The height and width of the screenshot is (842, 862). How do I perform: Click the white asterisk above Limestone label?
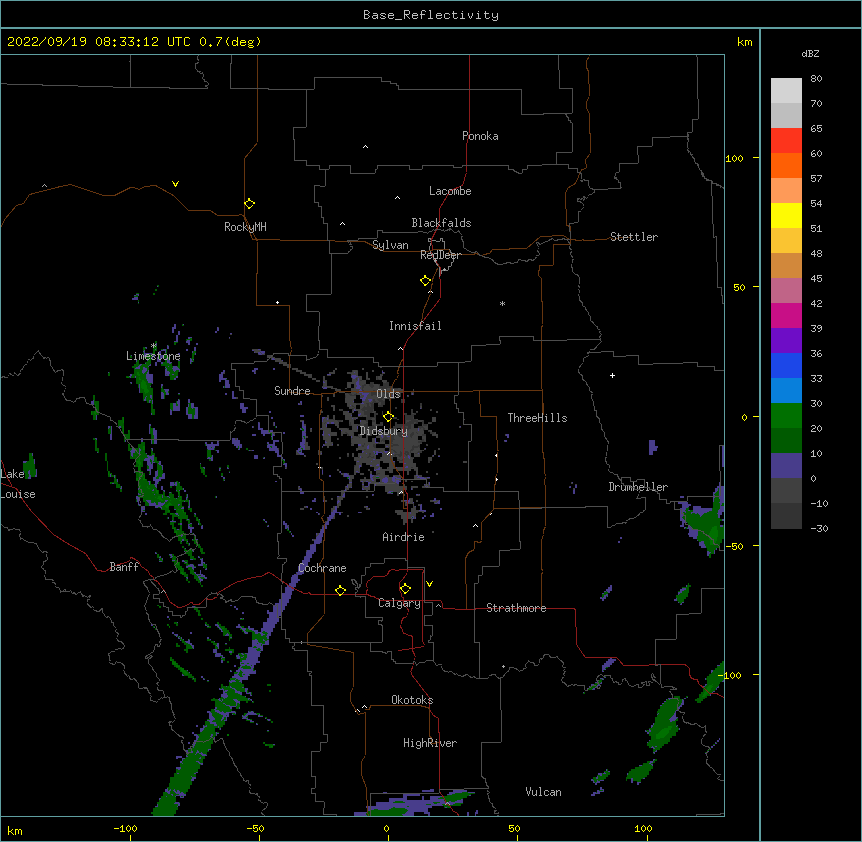click(154, 346)
